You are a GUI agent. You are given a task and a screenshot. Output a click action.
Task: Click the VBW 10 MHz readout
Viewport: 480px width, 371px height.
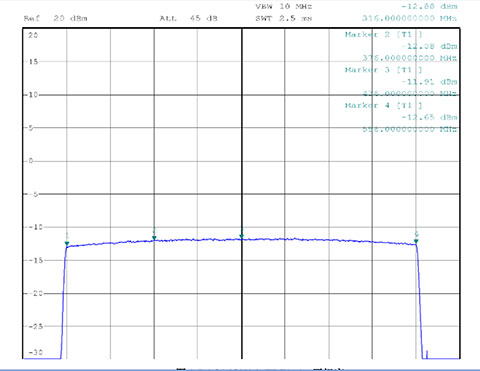pyautogui.click(x=284, y=6)
